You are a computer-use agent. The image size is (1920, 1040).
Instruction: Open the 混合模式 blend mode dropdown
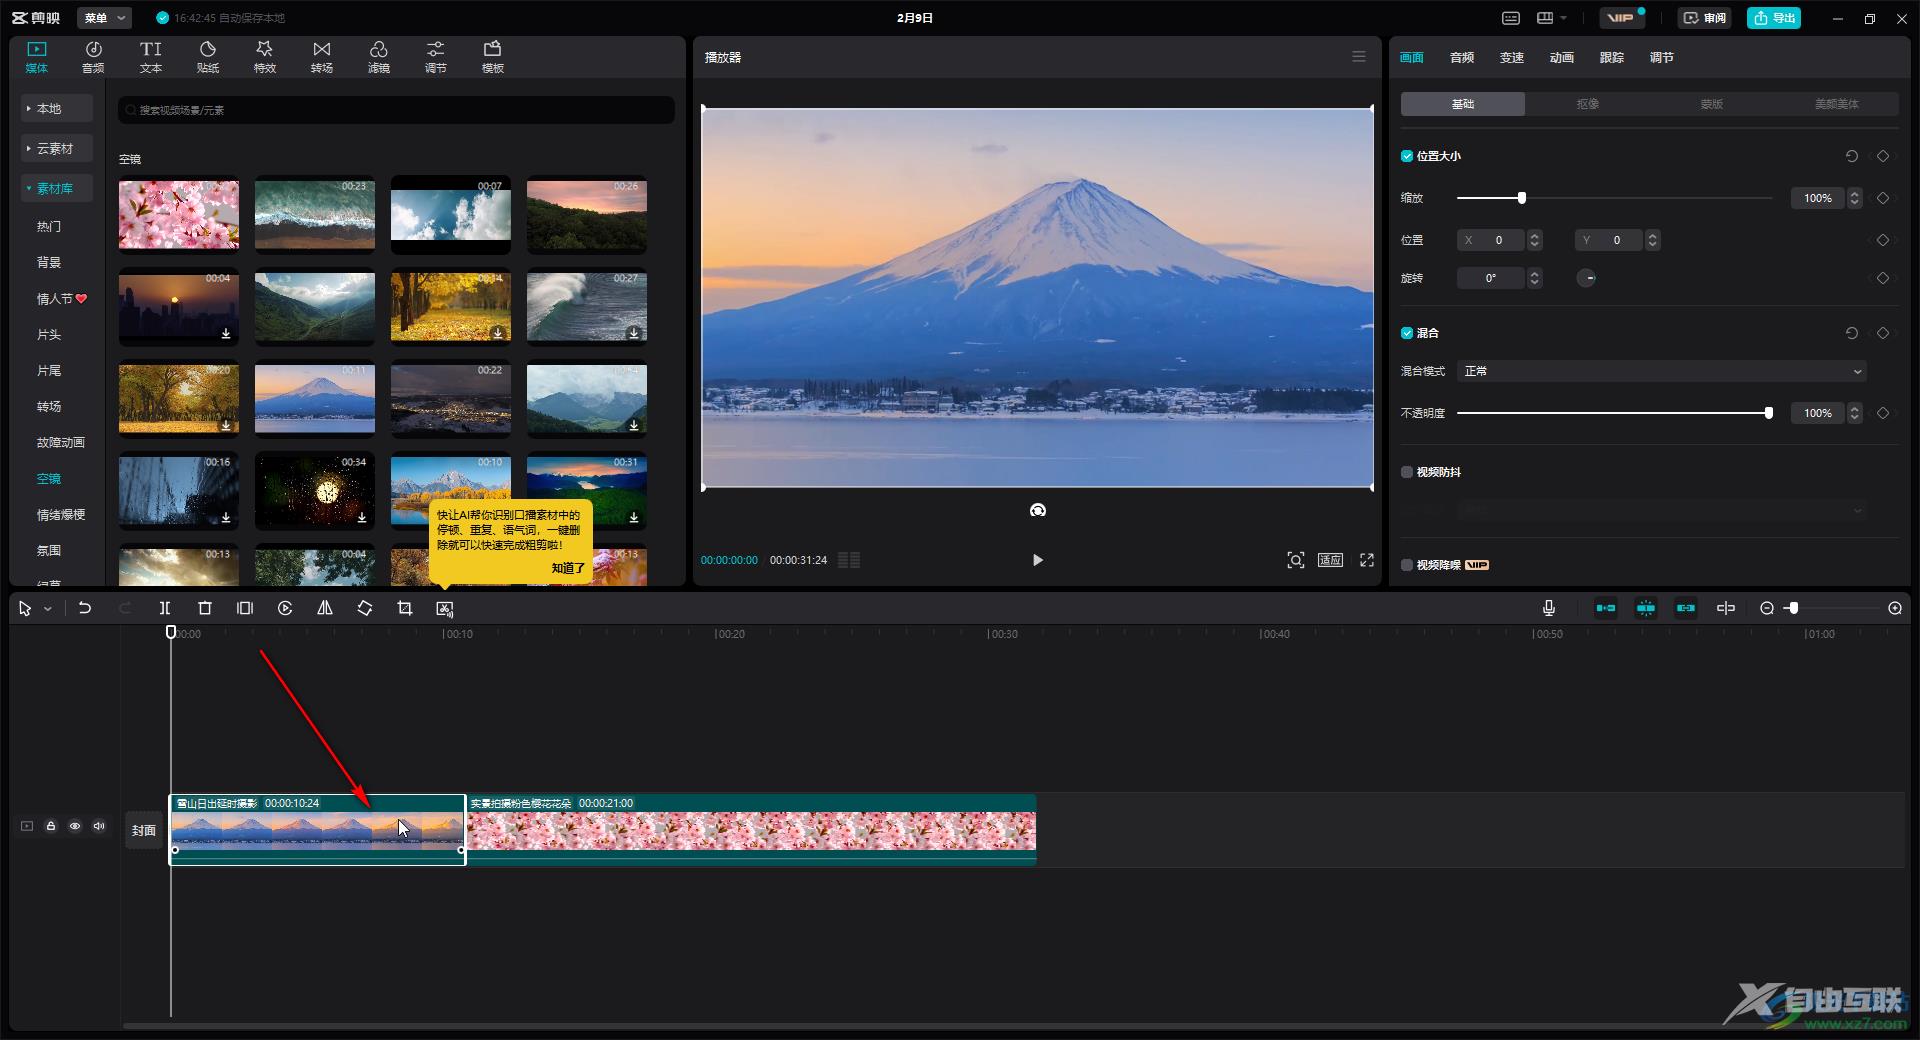[x=1662, y=371]
